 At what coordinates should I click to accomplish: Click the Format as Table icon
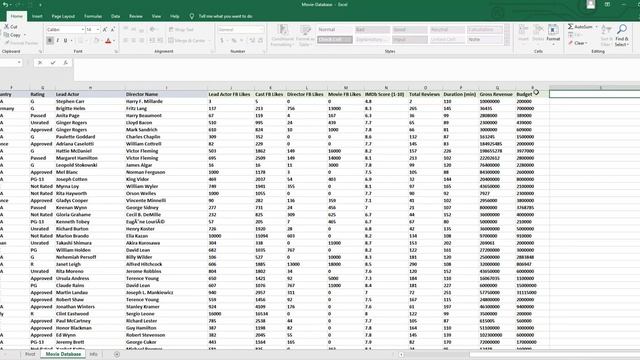tap(305, 35)
